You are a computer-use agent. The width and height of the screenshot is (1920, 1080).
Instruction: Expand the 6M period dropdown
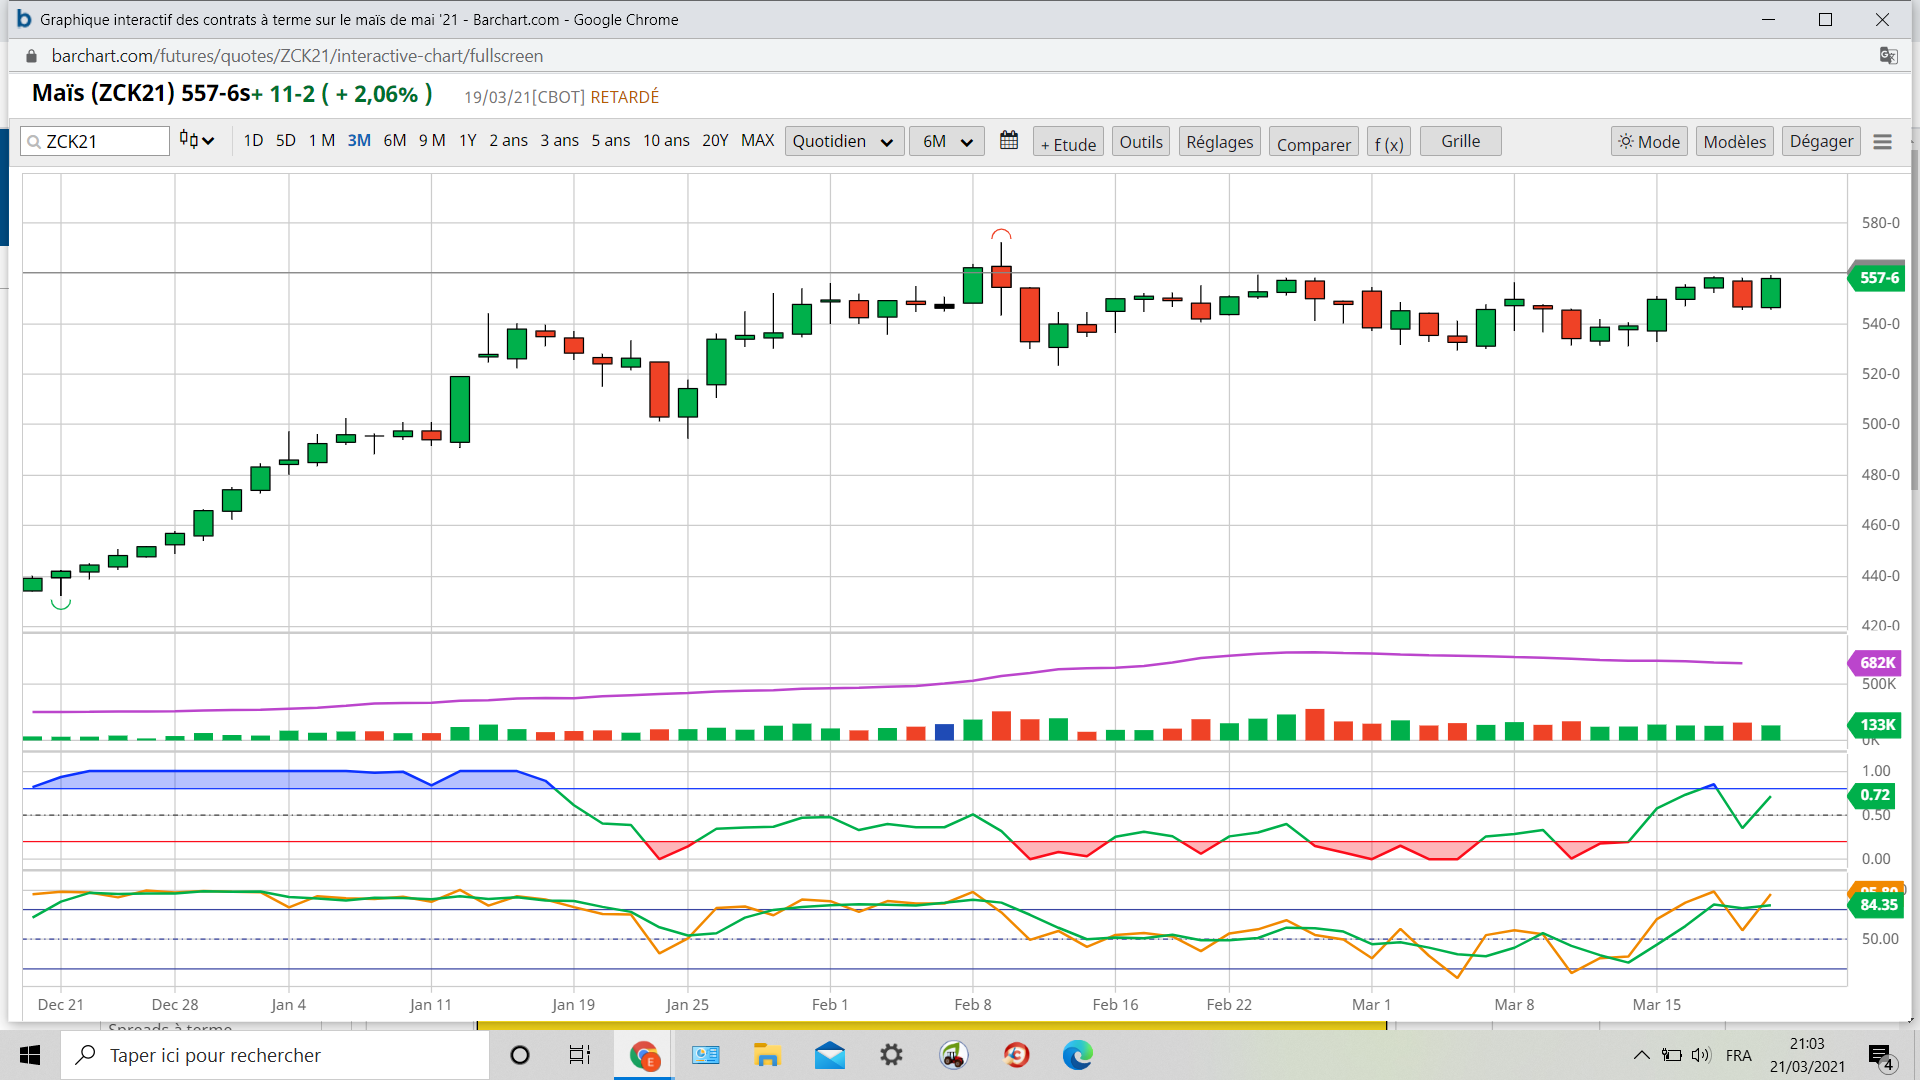pos(946,142)
